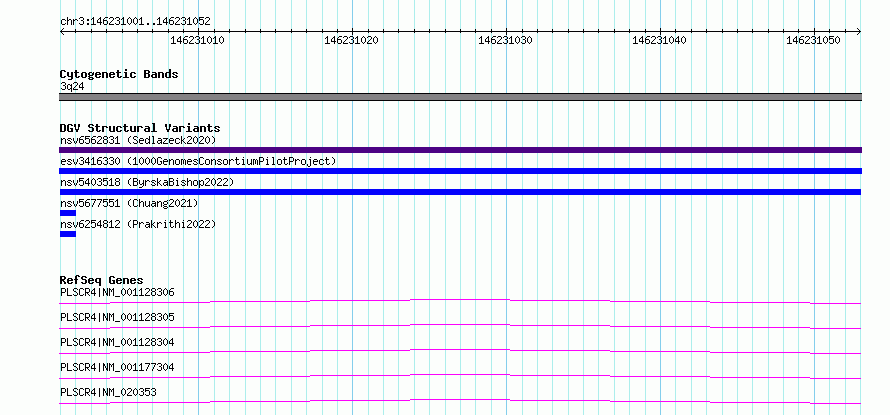Click transcript label PLSCR4|NM_001128305
Screen dimensions: 890x415
pos(117,317)
